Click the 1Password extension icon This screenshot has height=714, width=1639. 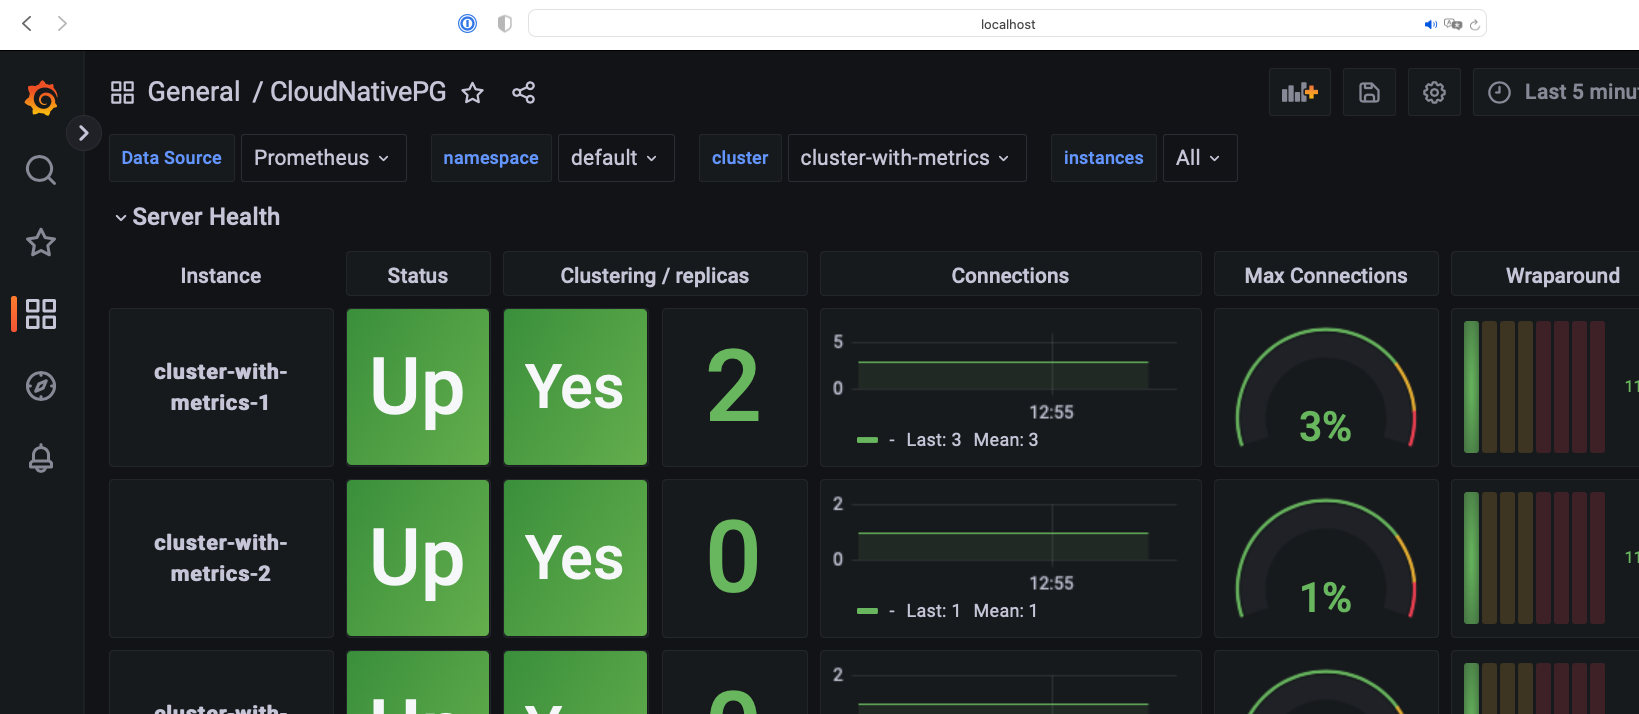[x=467, y=23]
